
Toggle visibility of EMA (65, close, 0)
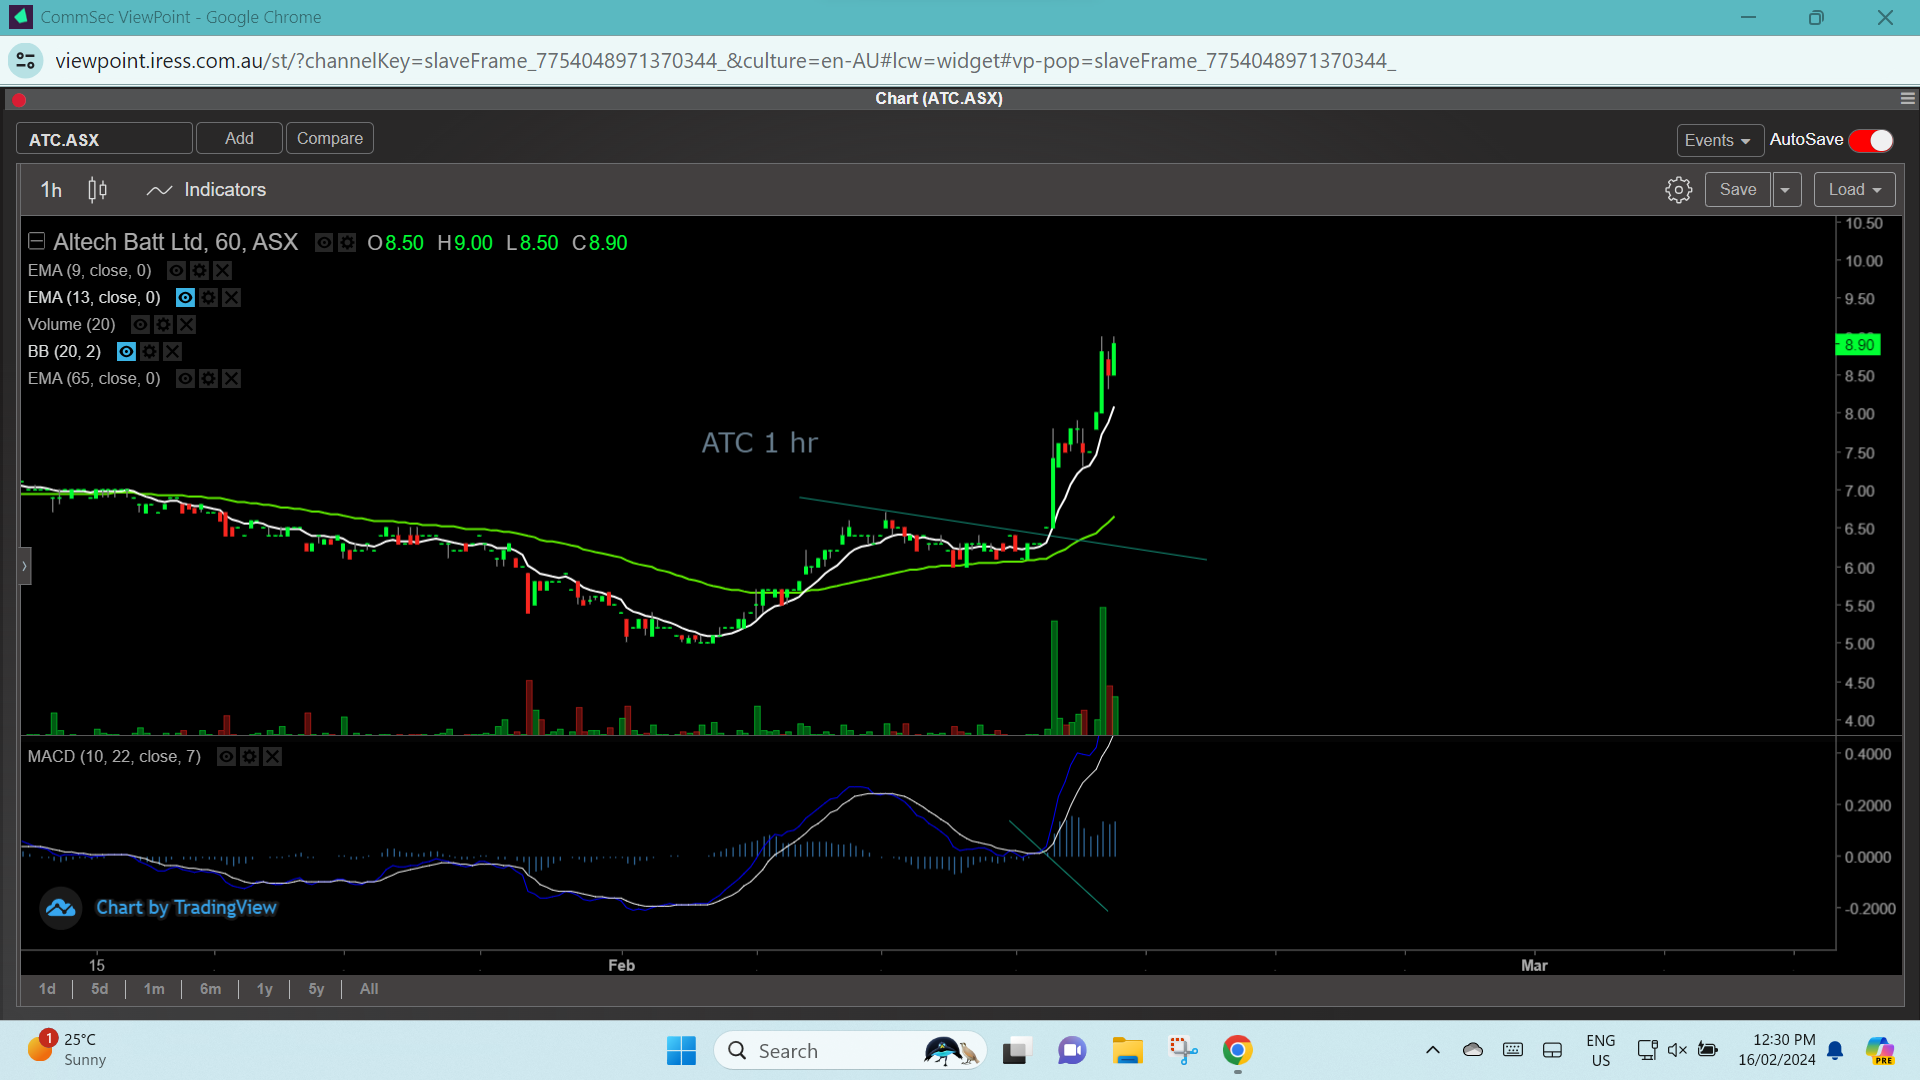click(x=185, y=379)
